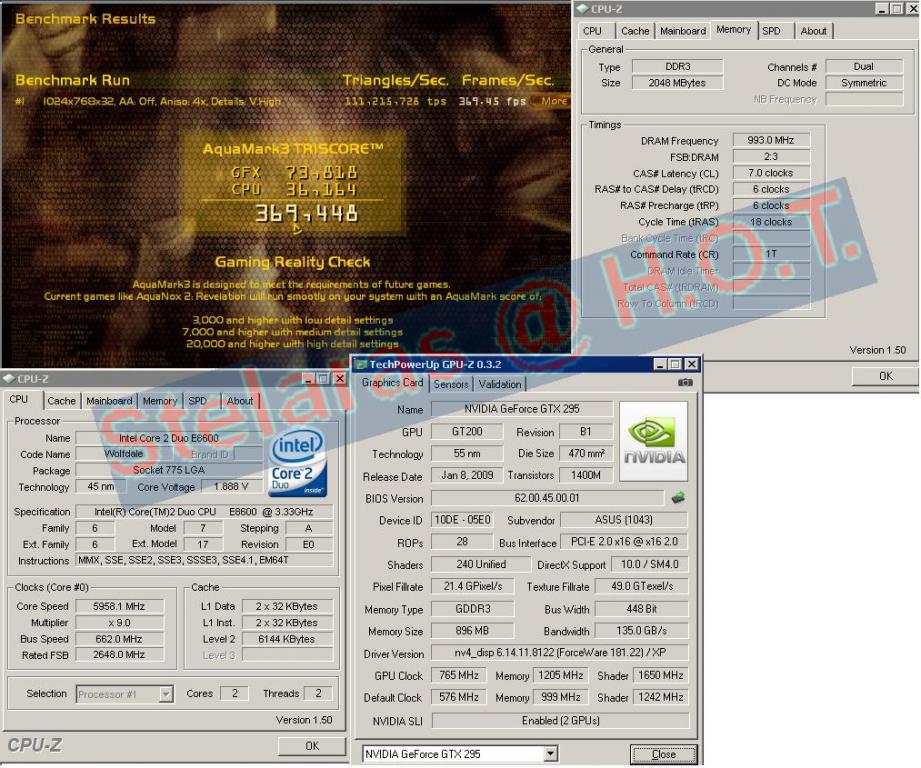Open the Mainboard tab in memory CPU-Z window
The height and width of the screenshot is (768, 921).
point(683,31)
